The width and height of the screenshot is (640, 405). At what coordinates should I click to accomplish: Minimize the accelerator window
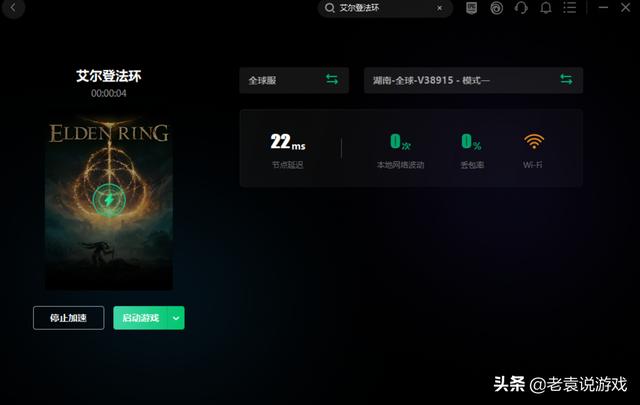[x=603, y=7]
